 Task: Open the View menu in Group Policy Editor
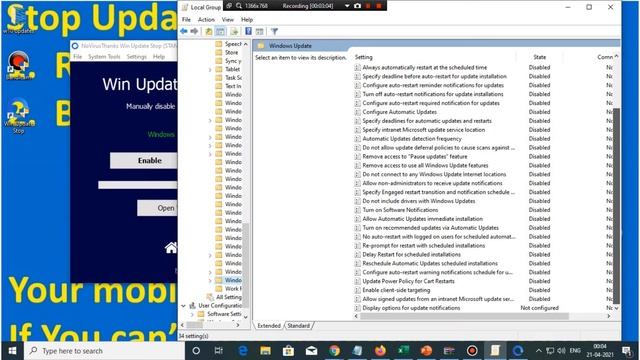point(228,20)
